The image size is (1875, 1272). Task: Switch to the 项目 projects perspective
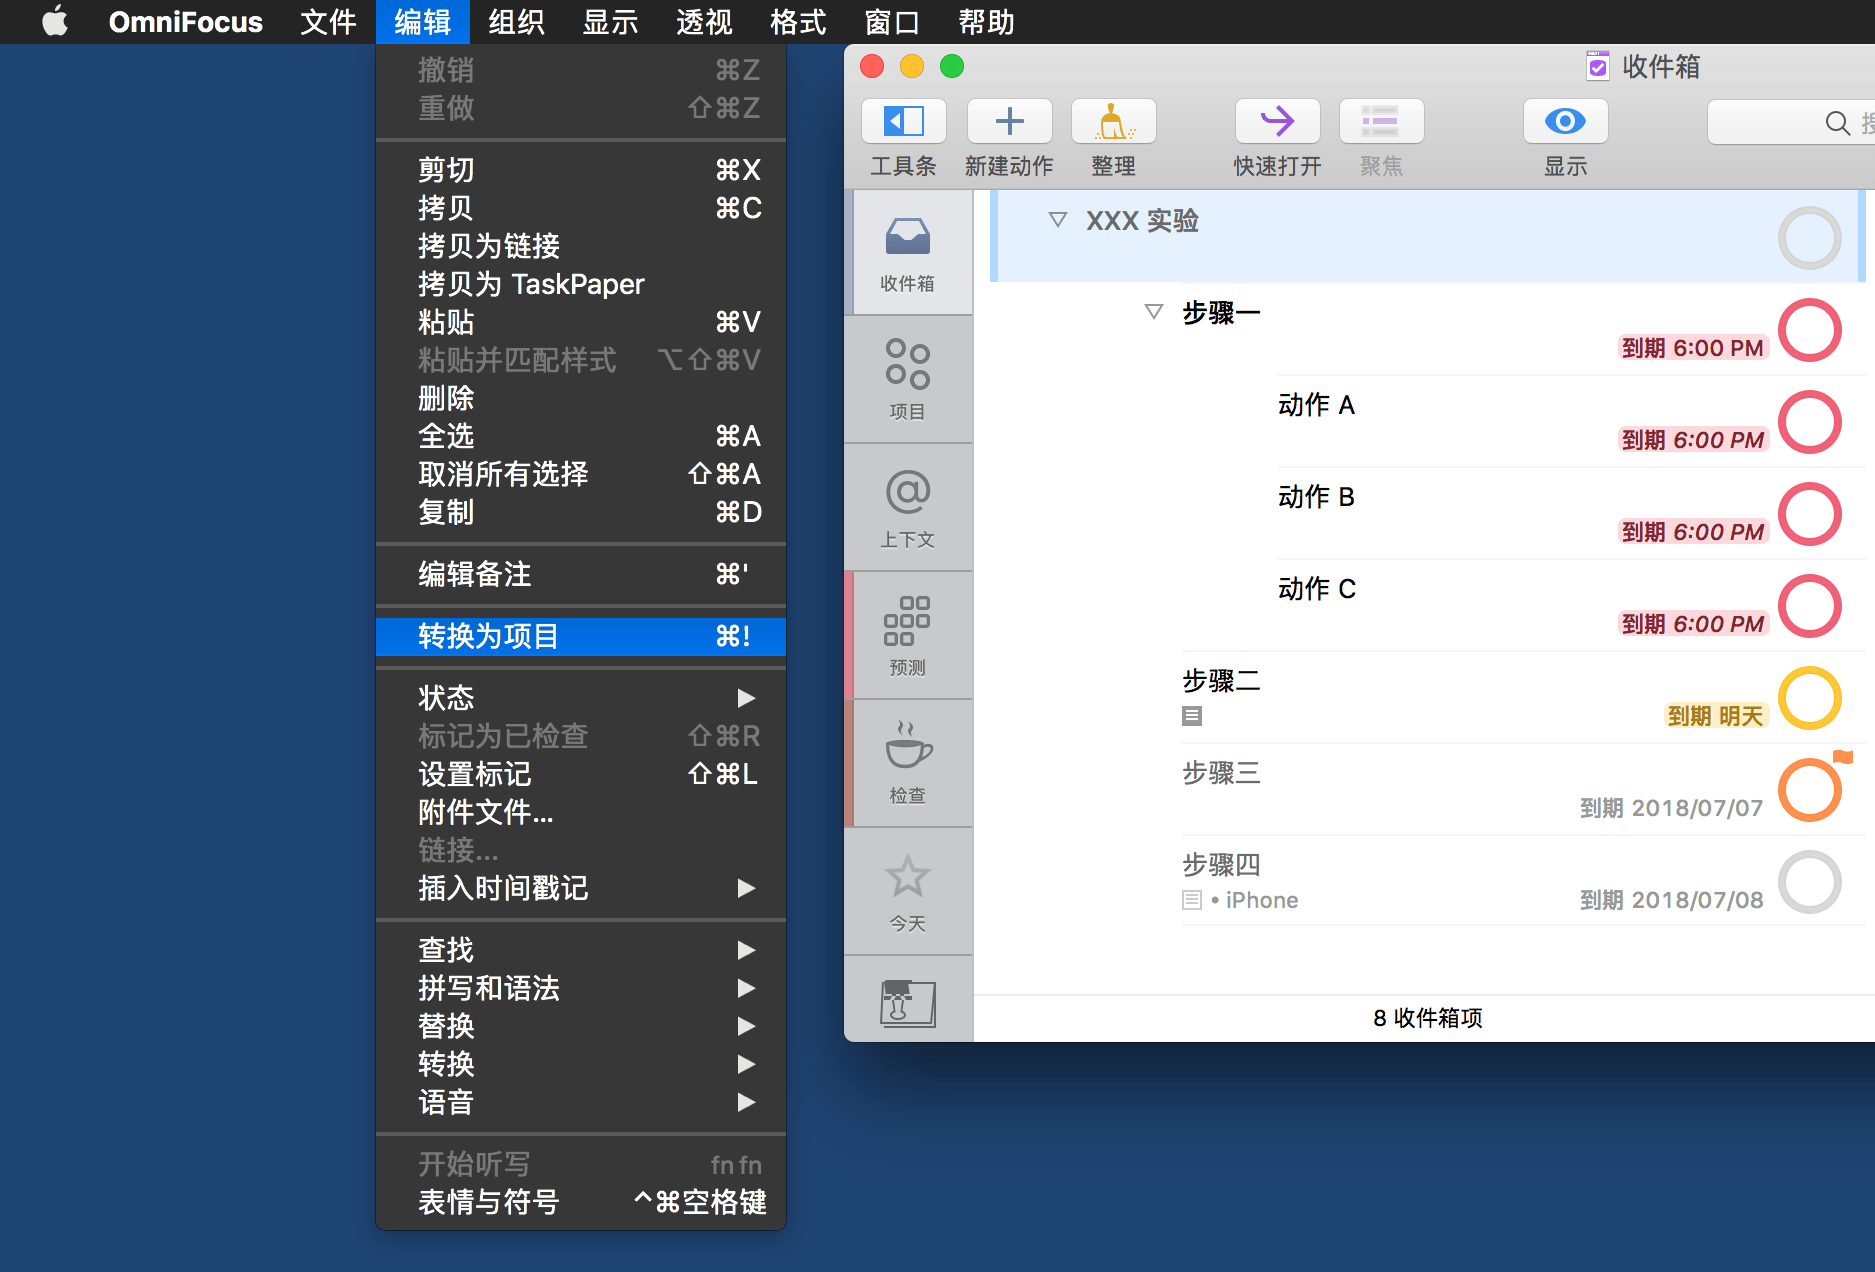[x=908, y=380]
